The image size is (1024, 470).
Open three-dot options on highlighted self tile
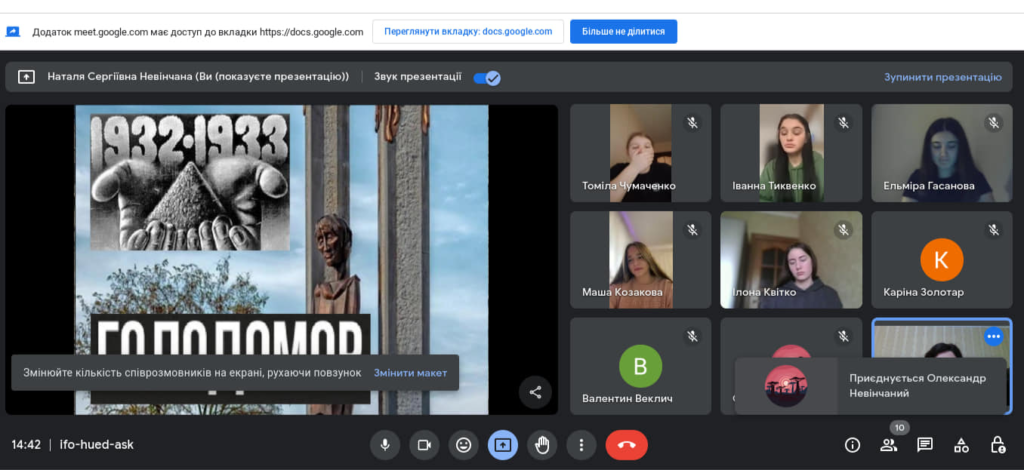coord(994,337)
